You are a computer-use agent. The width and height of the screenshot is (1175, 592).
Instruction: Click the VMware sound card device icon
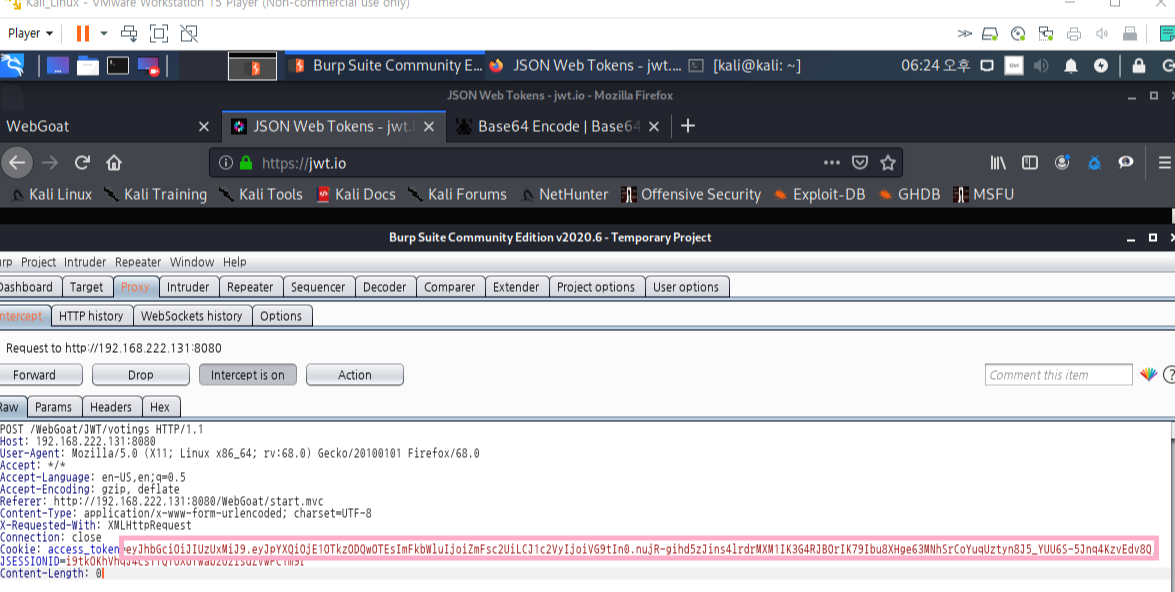click(x=1102, y=33)
